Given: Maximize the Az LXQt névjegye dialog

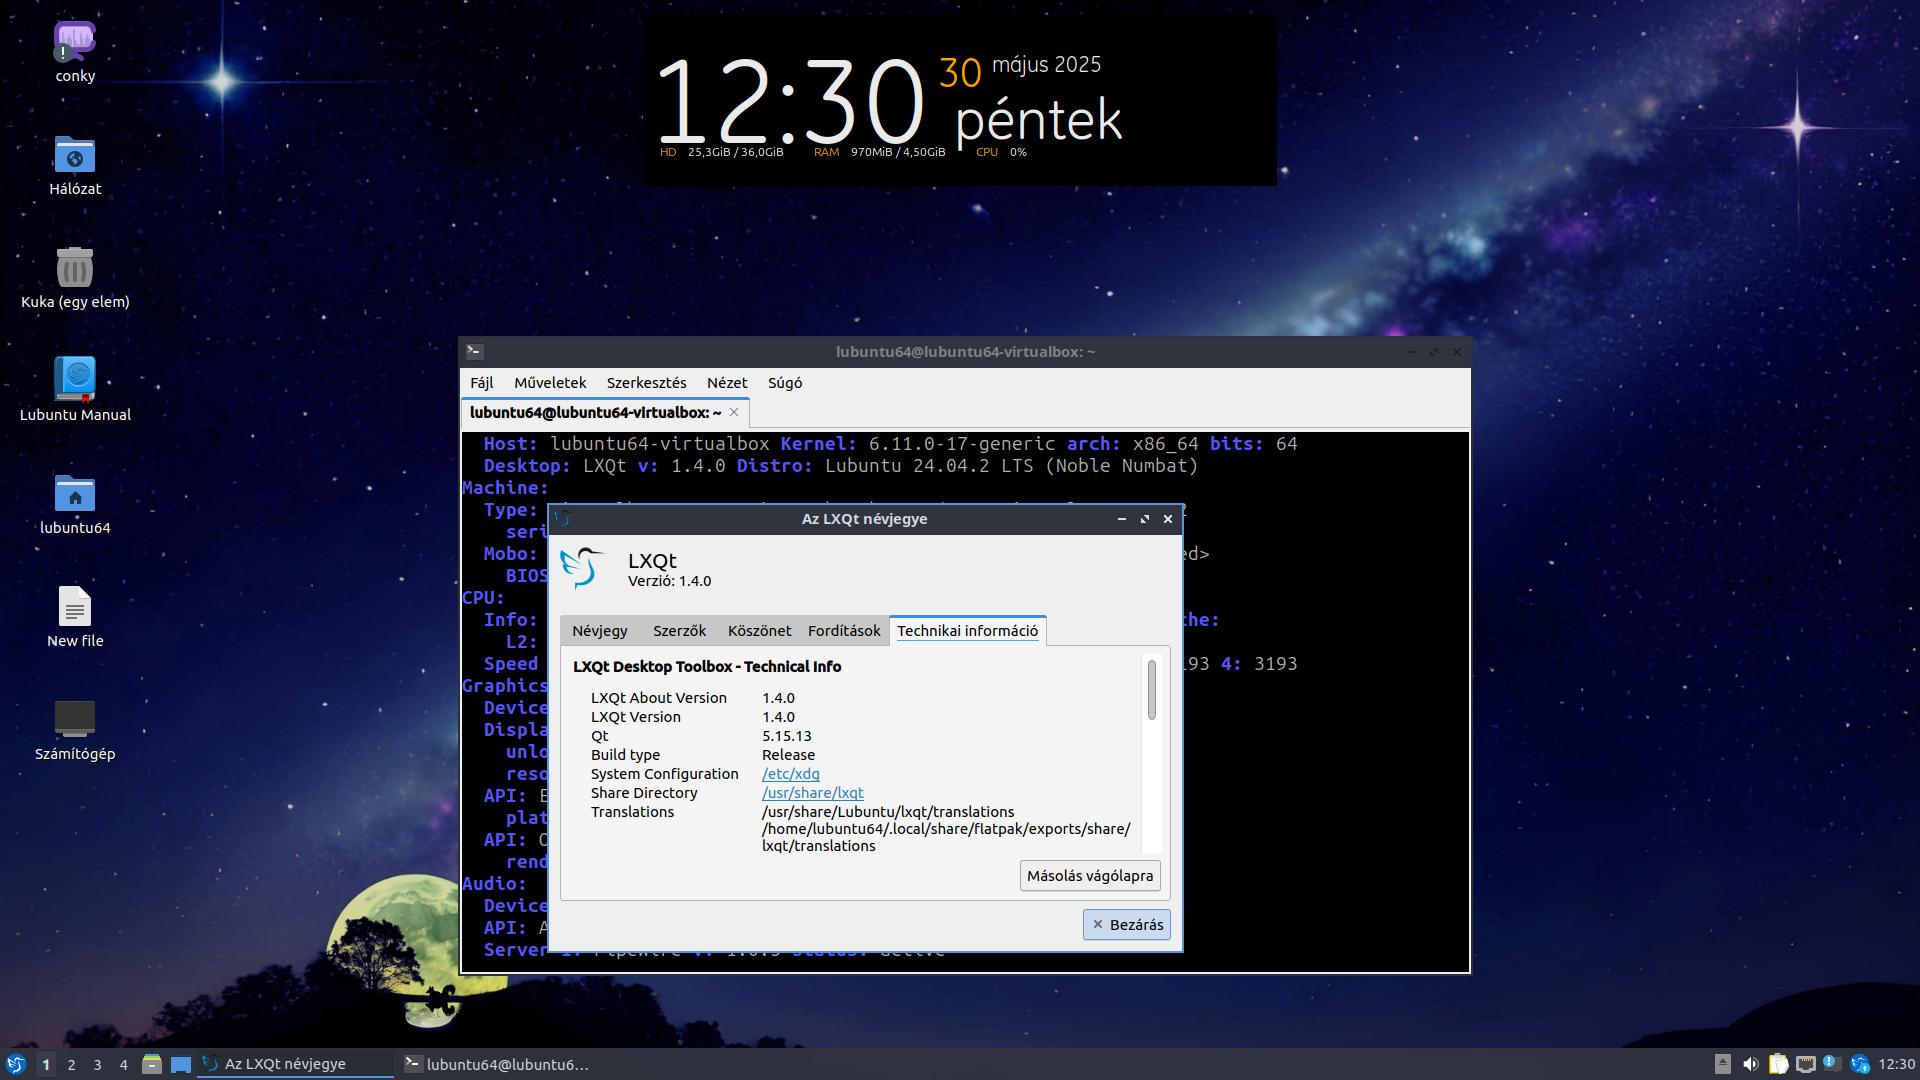Looking at the screenshot, I should (1144, 519).
